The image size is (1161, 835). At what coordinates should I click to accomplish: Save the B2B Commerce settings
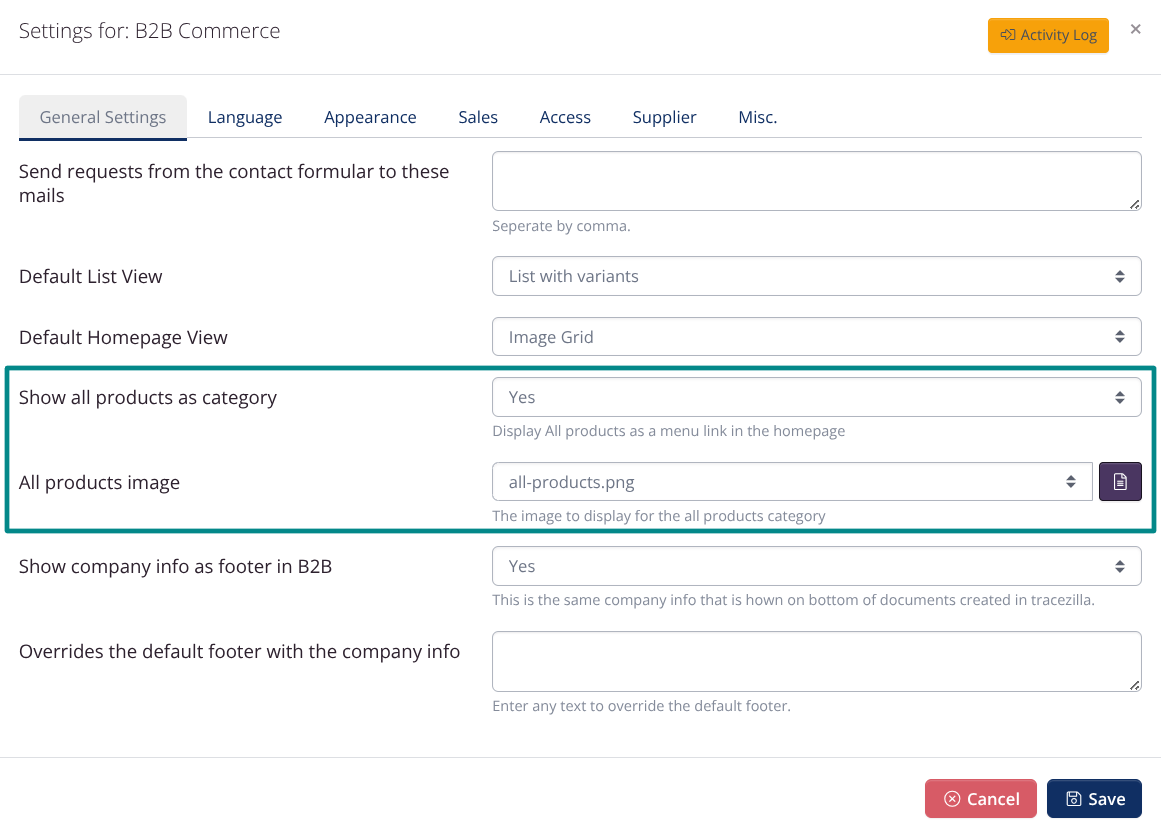pyautogui.click(x=1094, y=799)
